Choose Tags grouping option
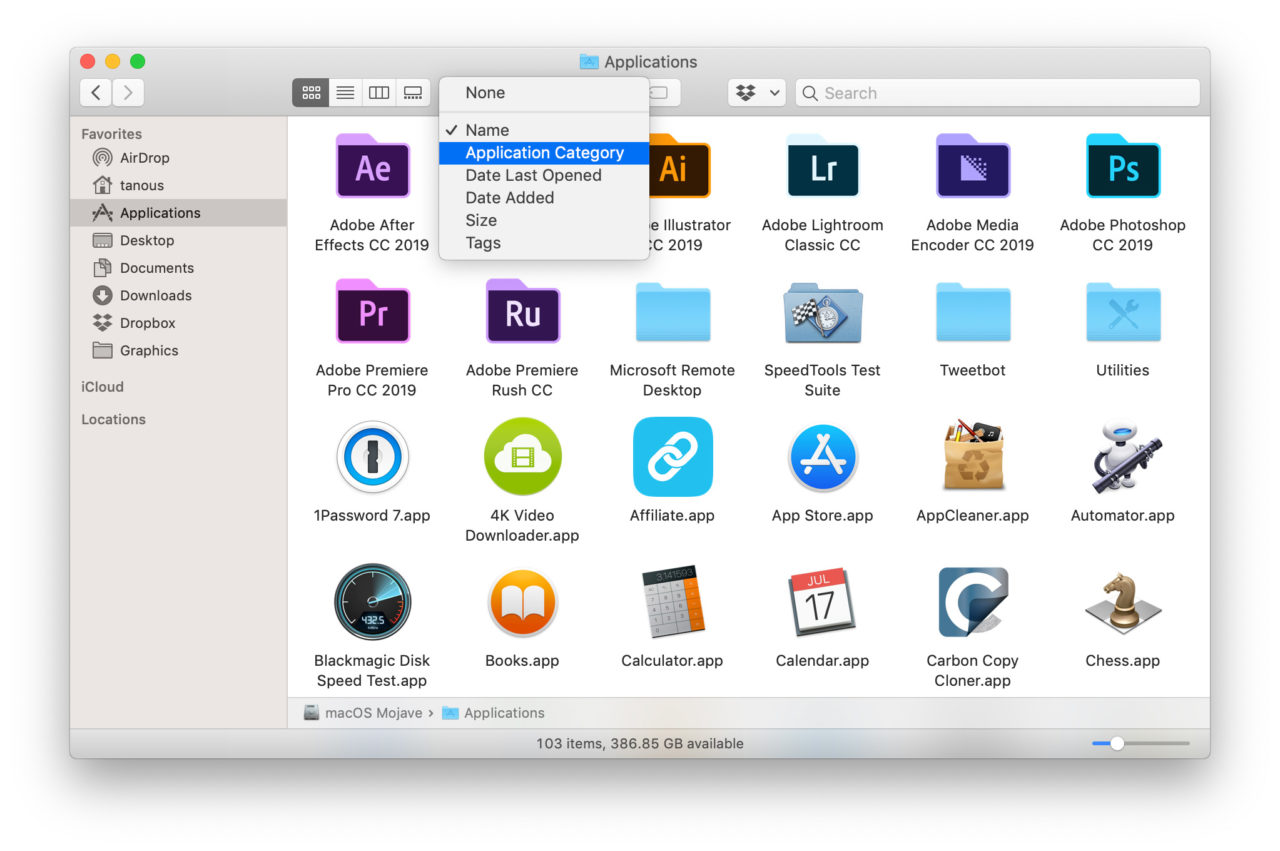Screen dimensions: 1280x851 click(544, 243)
